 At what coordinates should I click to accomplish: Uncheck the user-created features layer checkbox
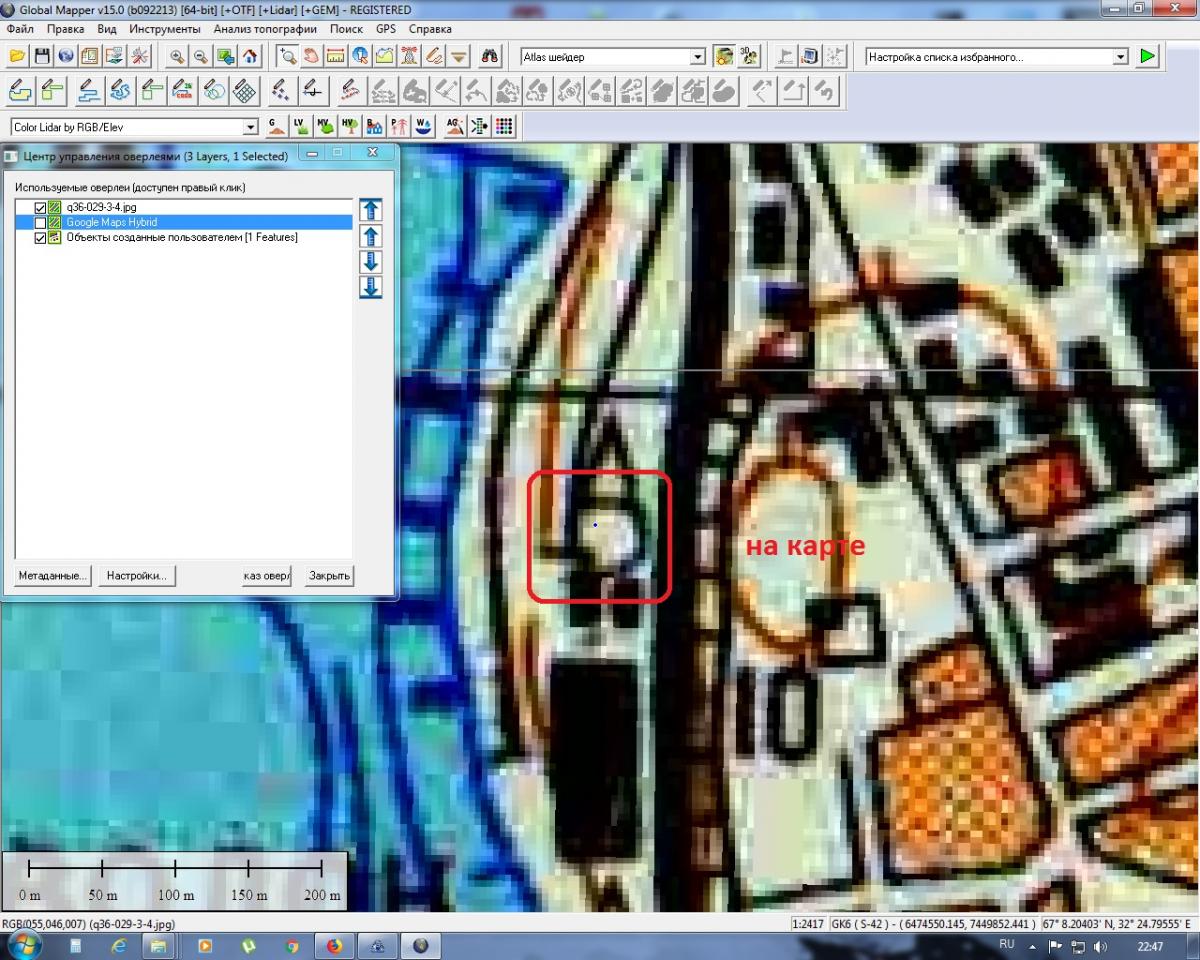coord(41,237)
